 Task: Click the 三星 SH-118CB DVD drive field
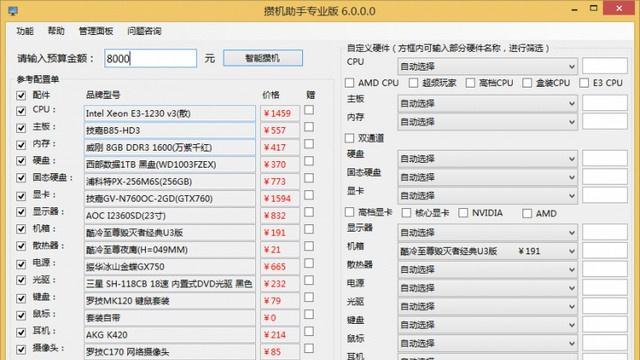pyautogui.click(x=169, y=284)
